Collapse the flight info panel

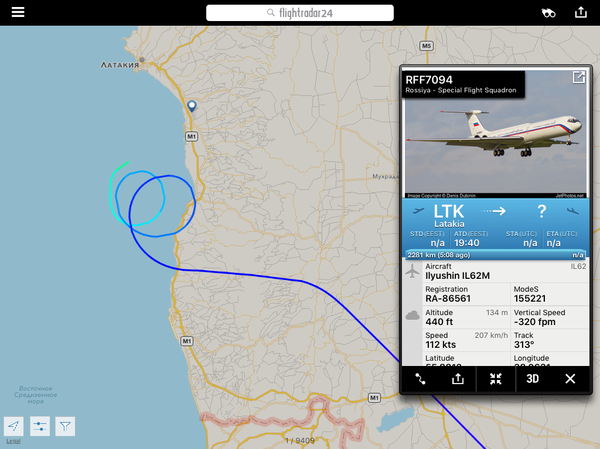(495, 379)
